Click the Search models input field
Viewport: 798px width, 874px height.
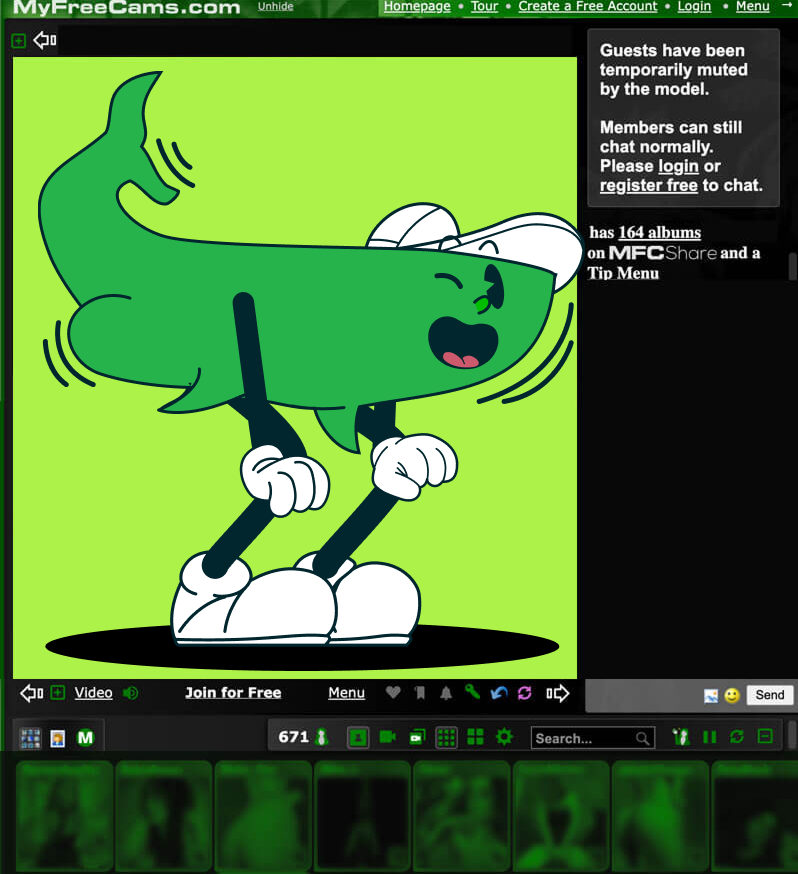[x=584, y=738]
